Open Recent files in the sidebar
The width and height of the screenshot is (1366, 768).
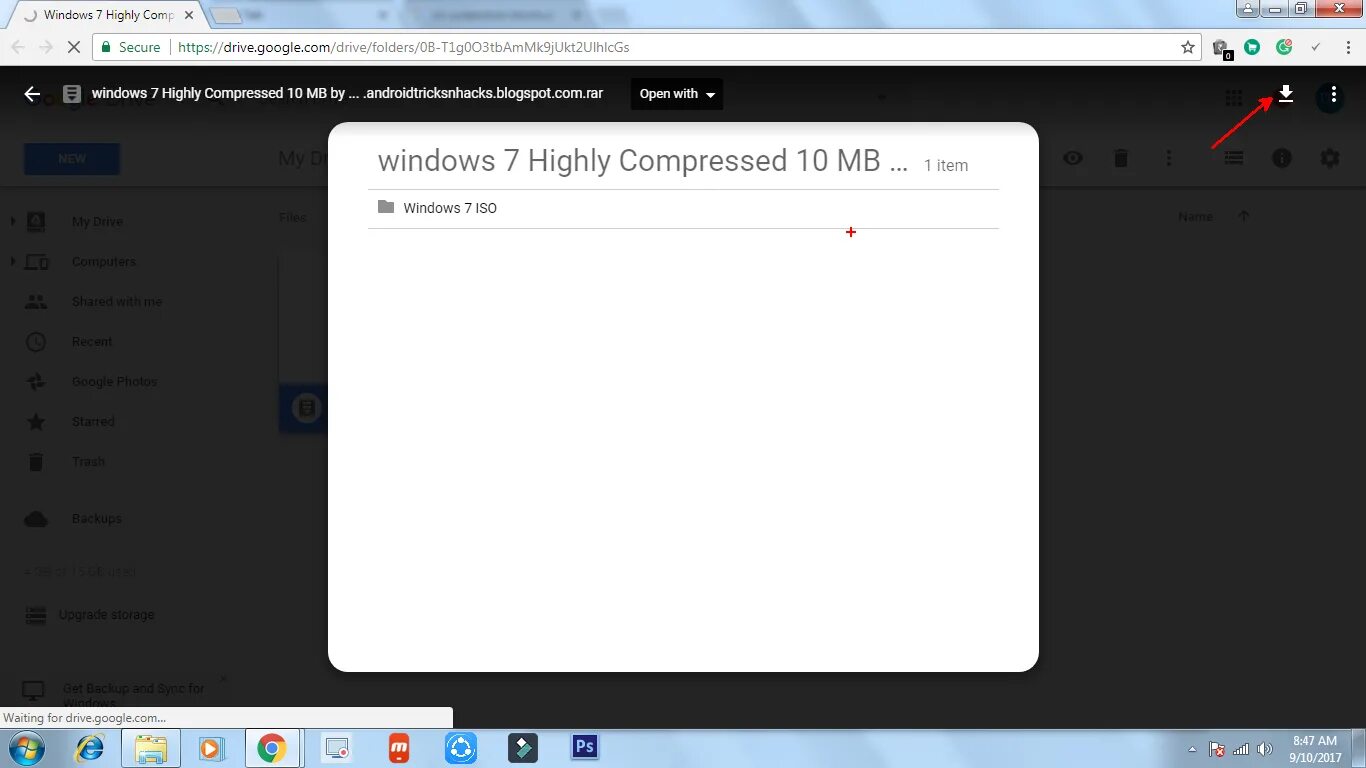click(92, 342)
